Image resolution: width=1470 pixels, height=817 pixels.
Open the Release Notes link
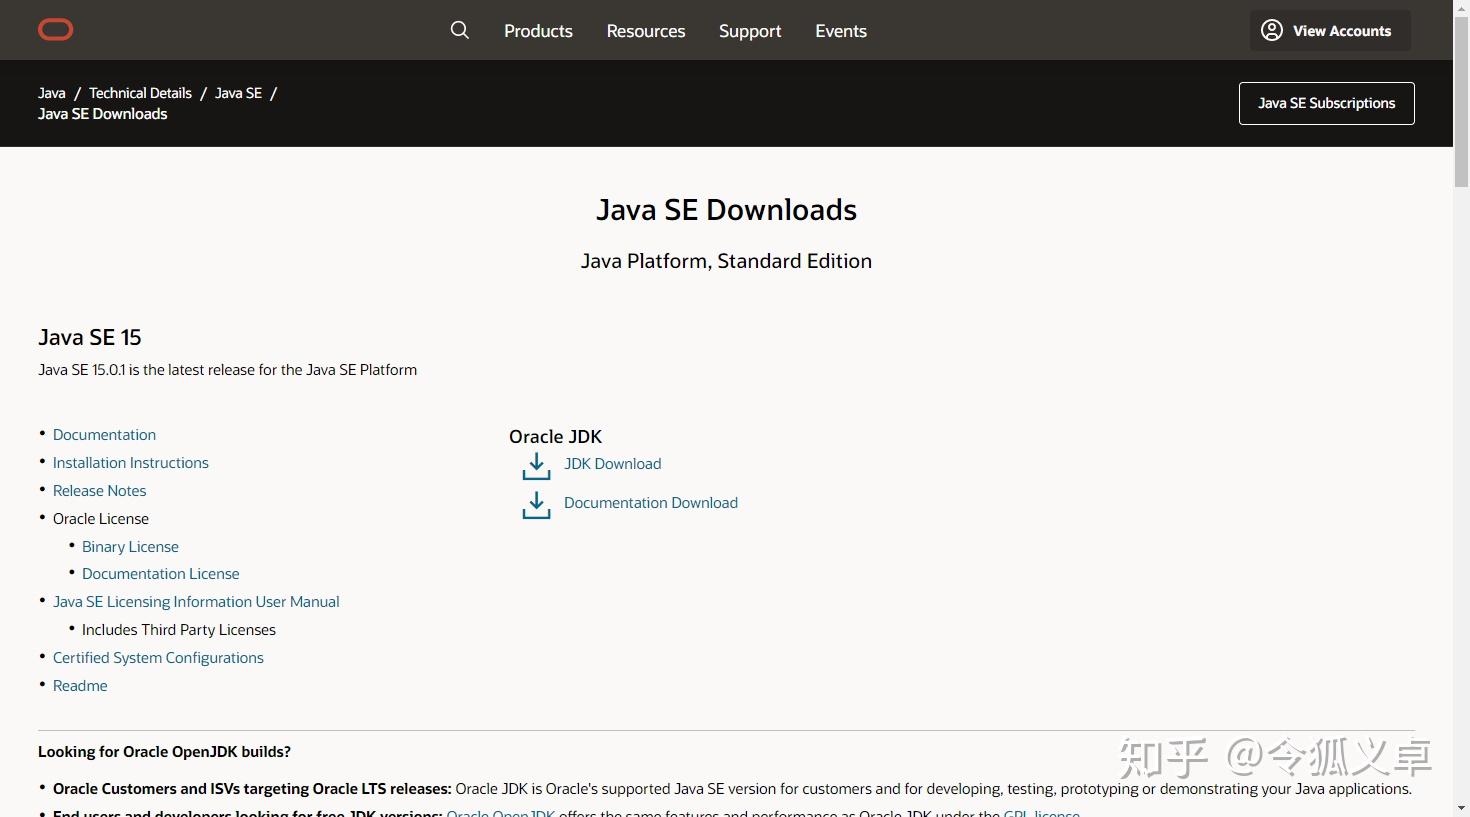(x=100, y=491)
